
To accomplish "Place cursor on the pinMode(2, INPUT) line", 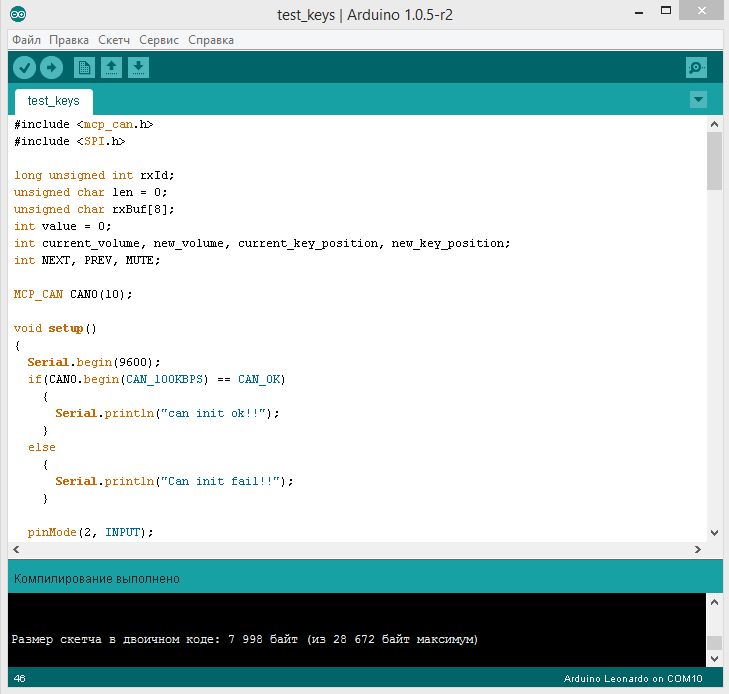I will [x=90, y=532].
